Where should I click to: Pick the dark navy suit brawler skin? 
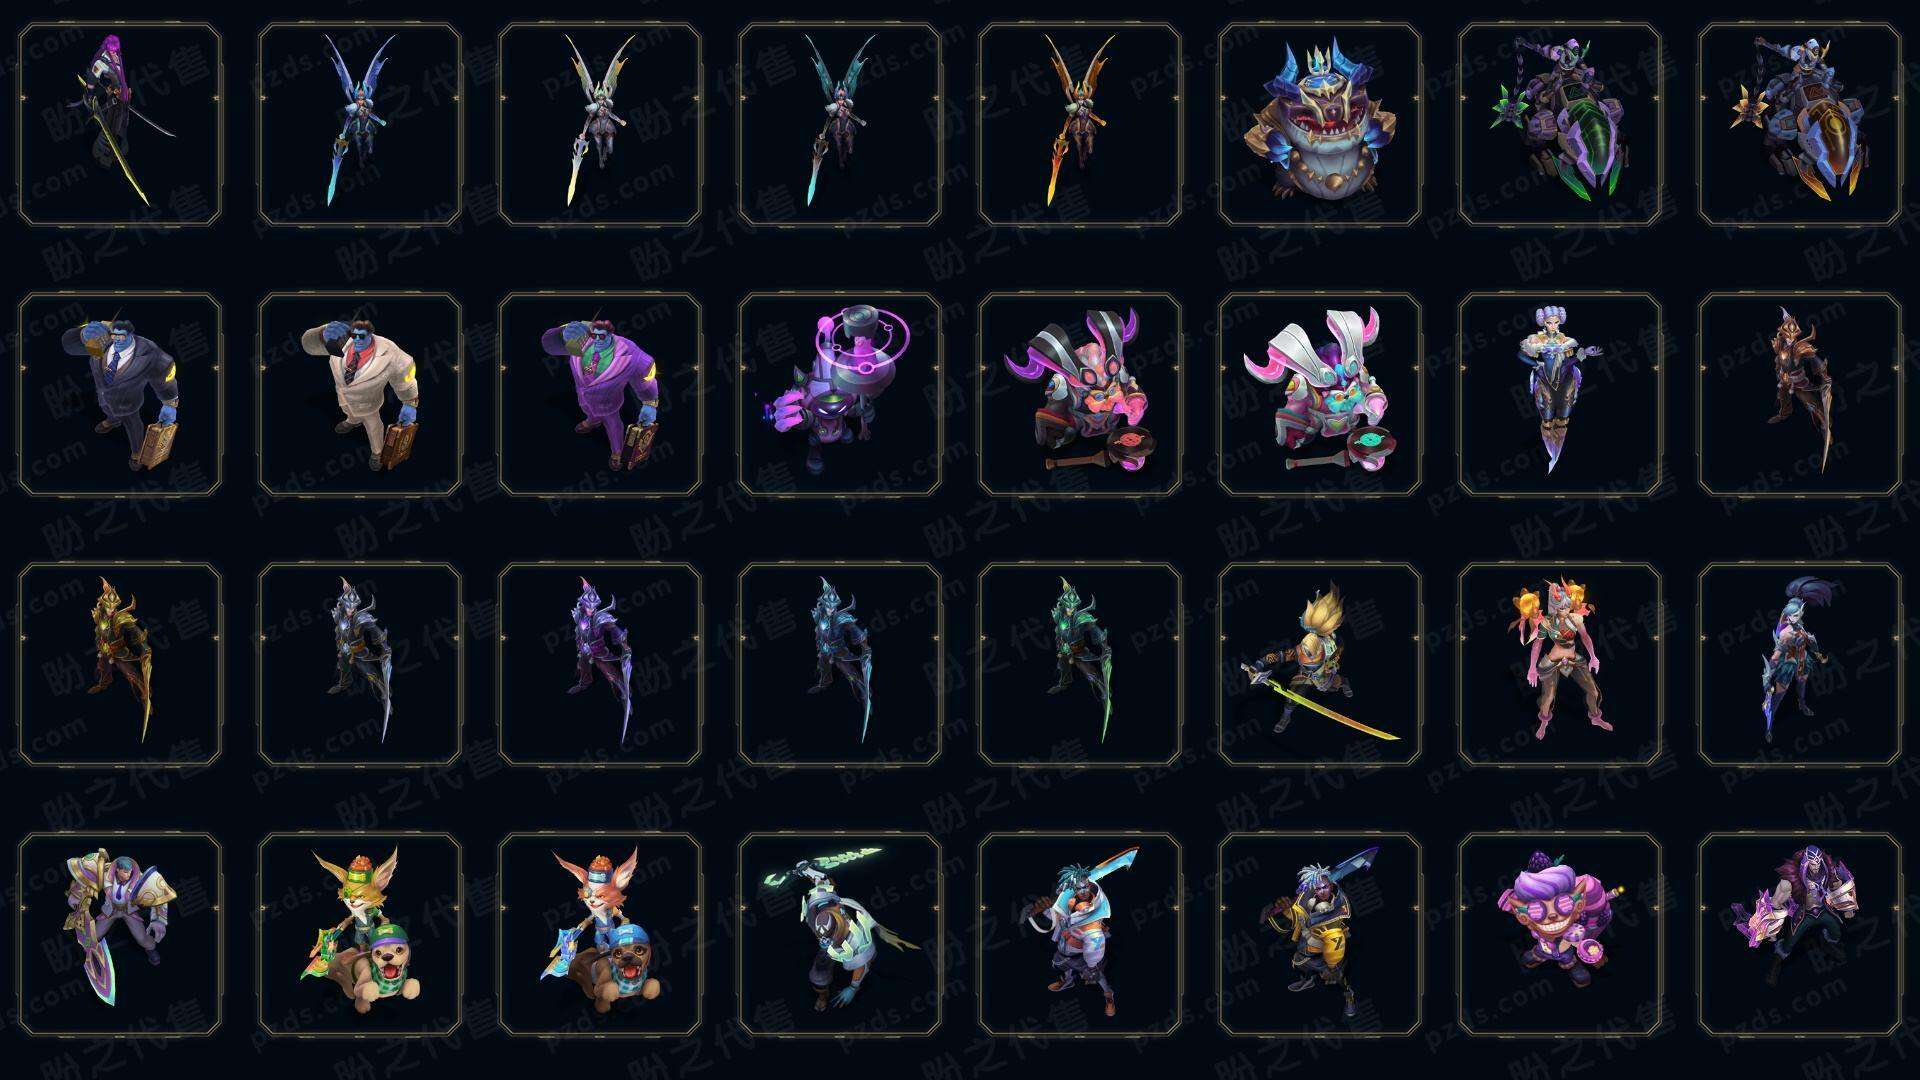click(x=120, y=394)
